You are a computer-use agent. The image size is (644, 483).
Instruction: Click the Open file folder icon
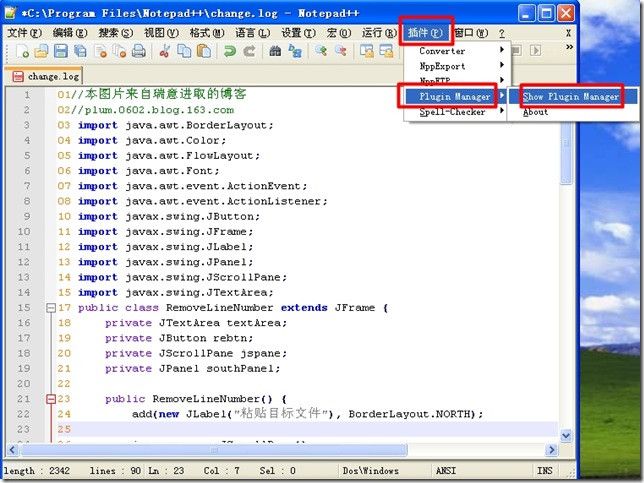click(x=41, y=51)
